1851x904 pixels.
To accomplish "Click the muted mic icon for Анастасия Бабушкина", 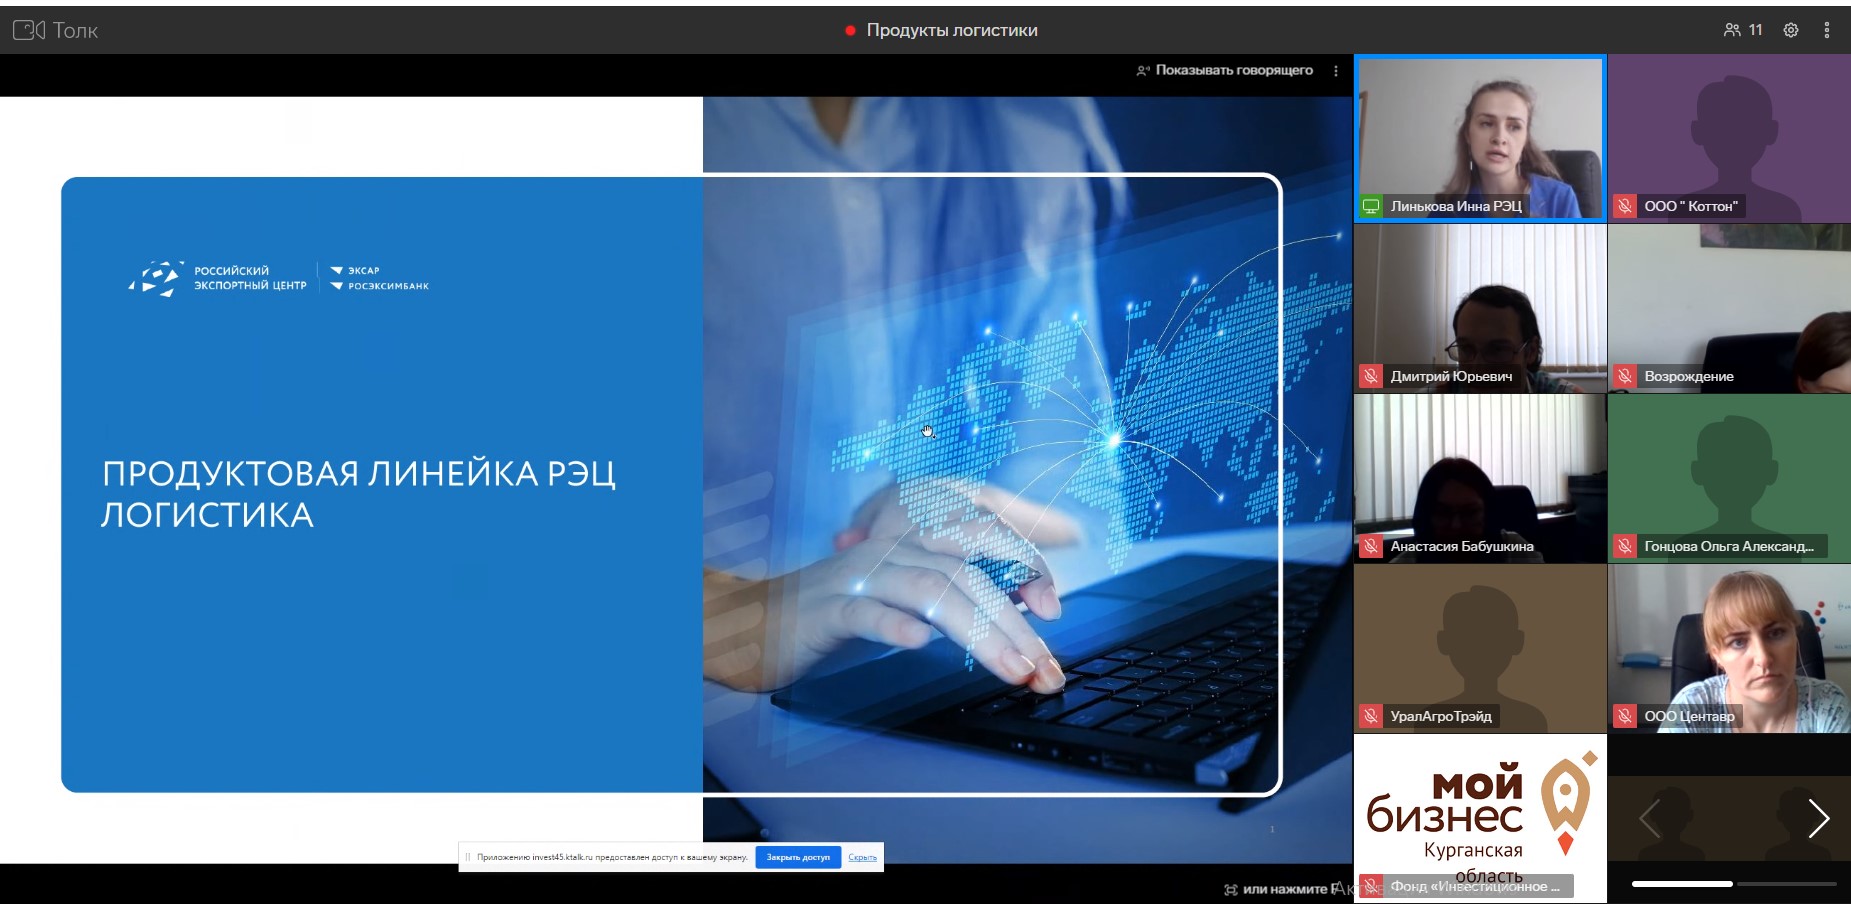I will (1371, 546).
